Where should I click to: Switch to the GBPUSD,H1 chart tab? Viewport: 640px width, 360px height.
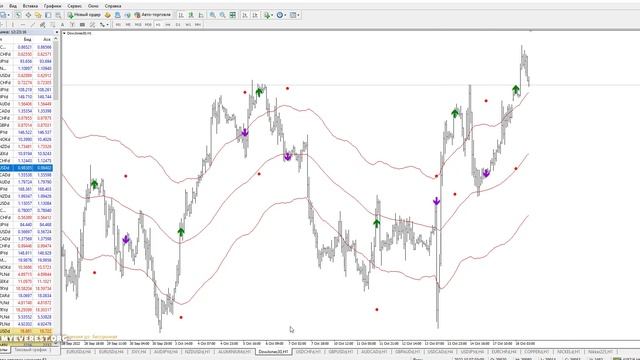pos(341,351)
